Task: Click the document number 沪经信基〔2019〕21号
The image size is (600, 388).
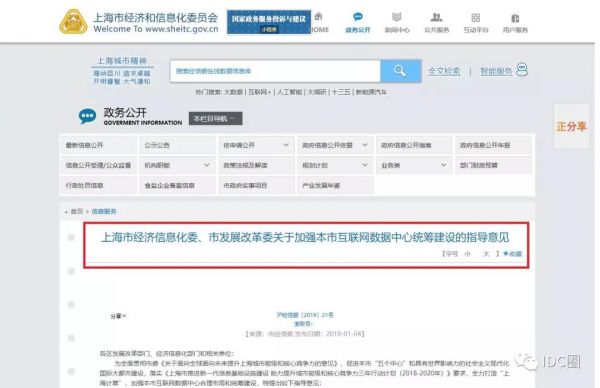Action: tap(305, 315)
